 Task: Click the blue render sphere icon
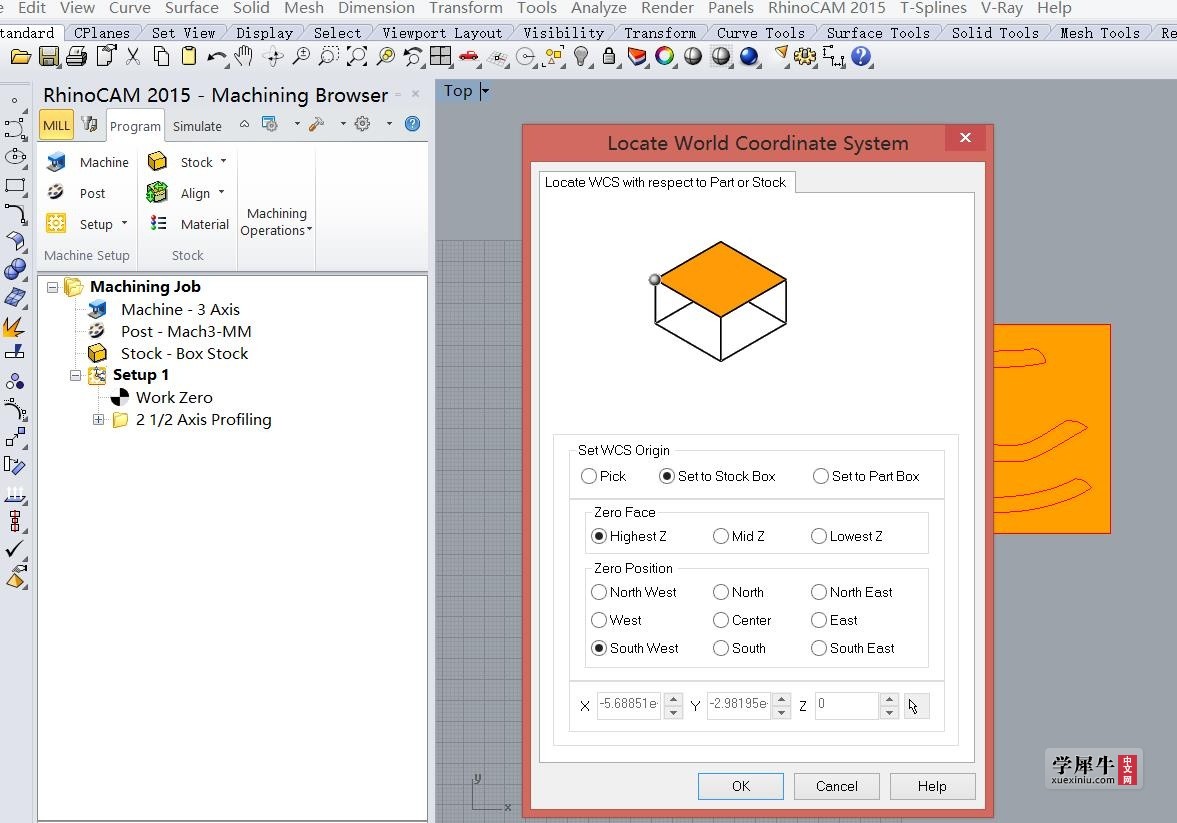[748, 57]
